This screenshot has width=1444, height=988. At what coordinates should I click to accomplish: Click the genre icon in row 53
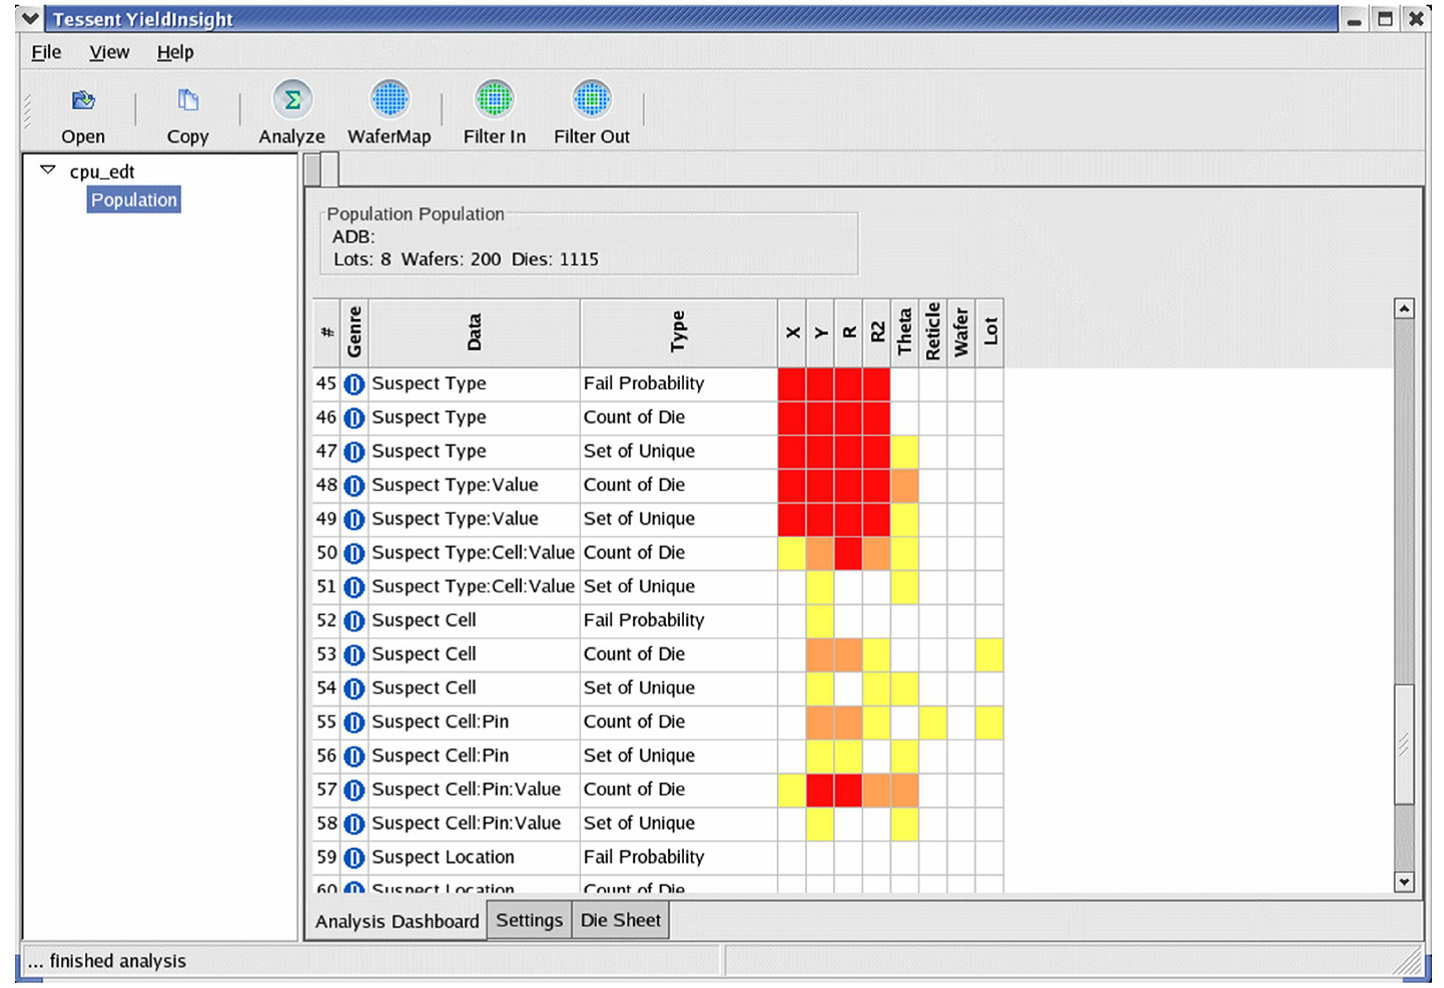coord(354,655)
